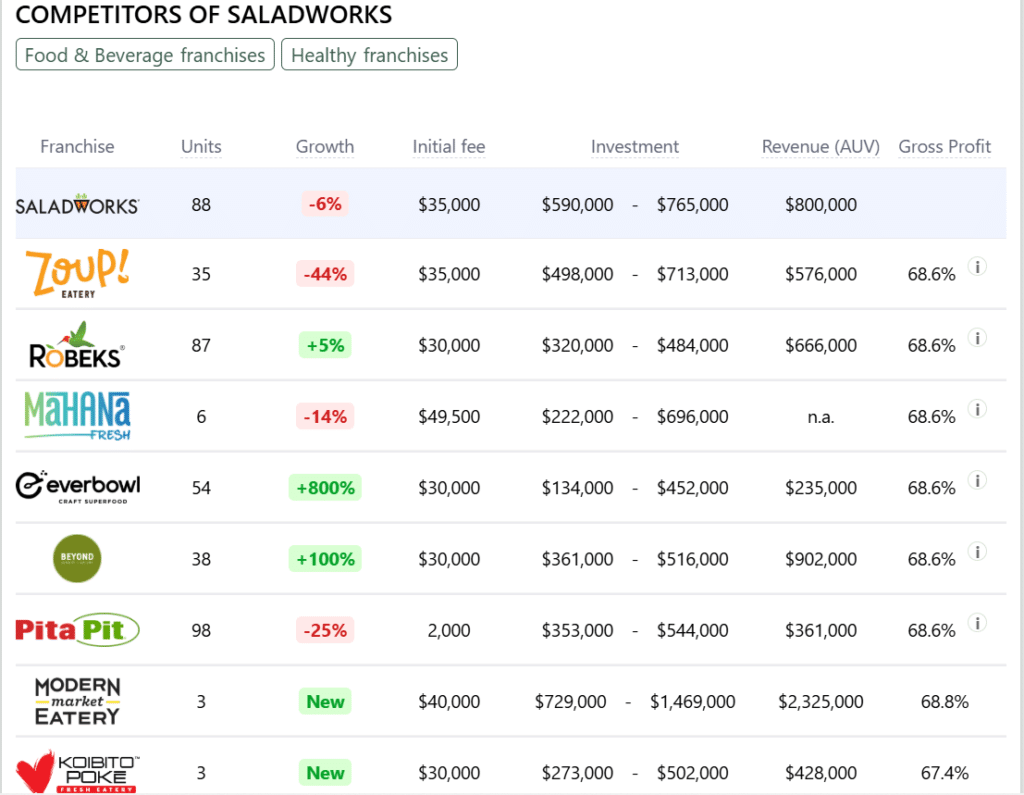Open the everbowl franchise logo
Image resolution: width=1024 pixels, height=795 pixels.
coord(77,487)
